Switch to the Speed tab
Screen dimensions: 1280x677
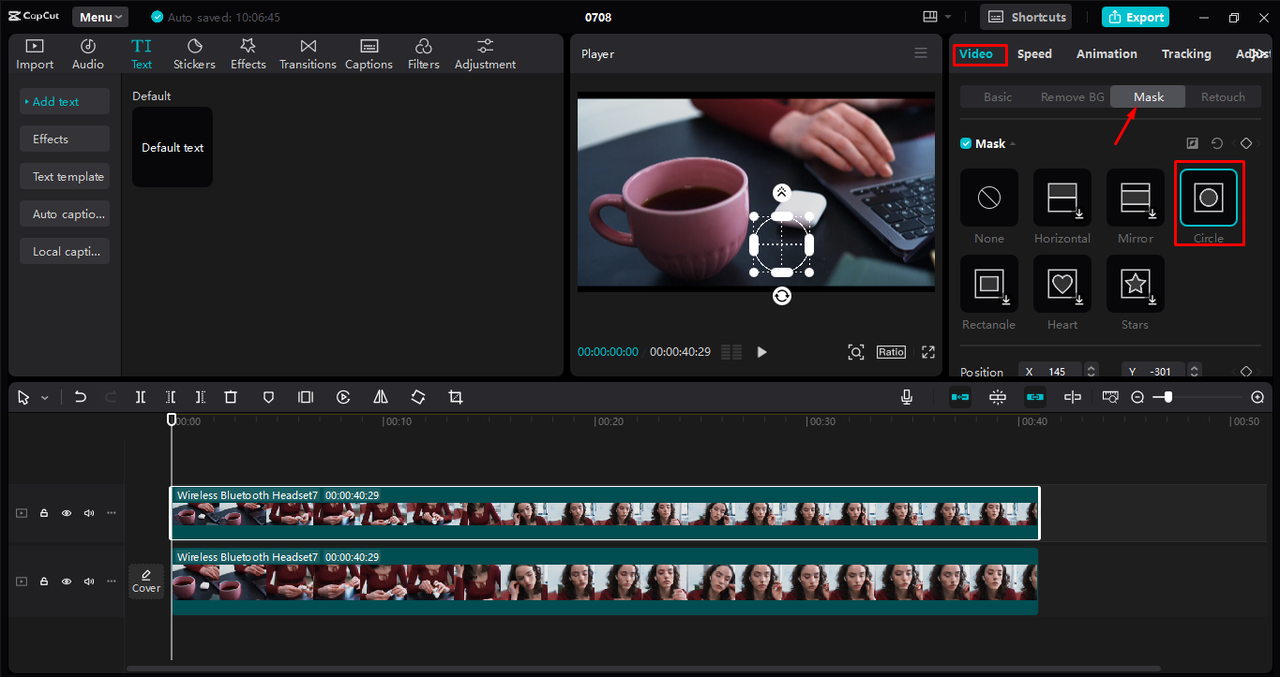(1034, 54)
